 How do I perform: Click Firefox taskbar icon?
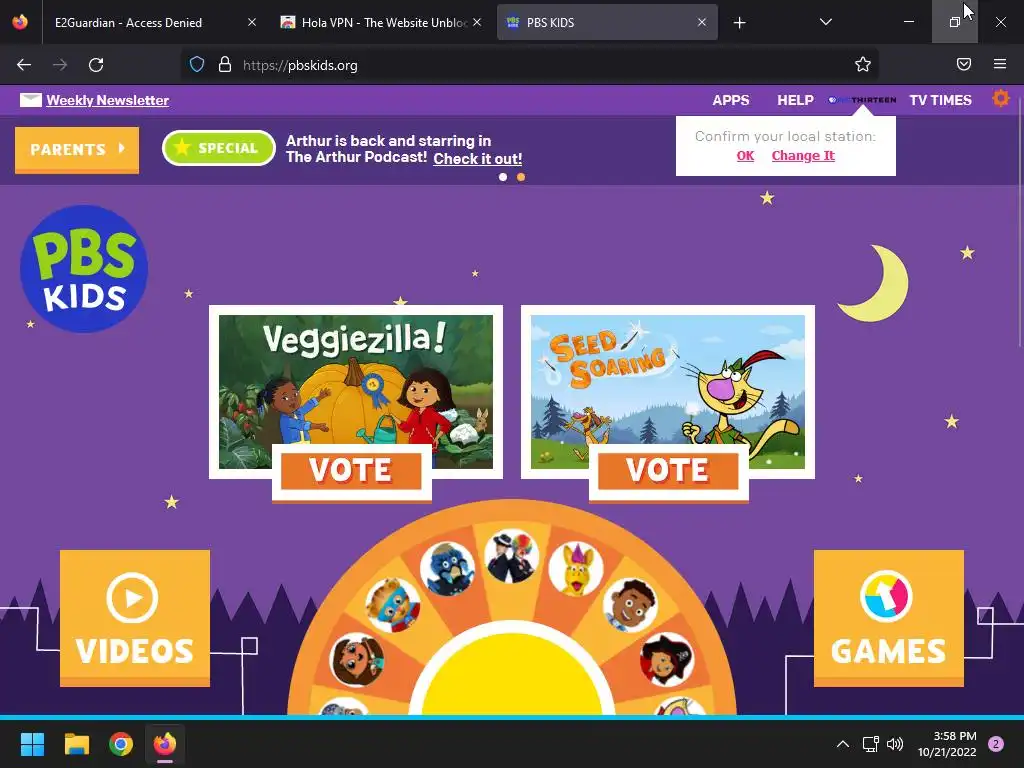point(165,744)
